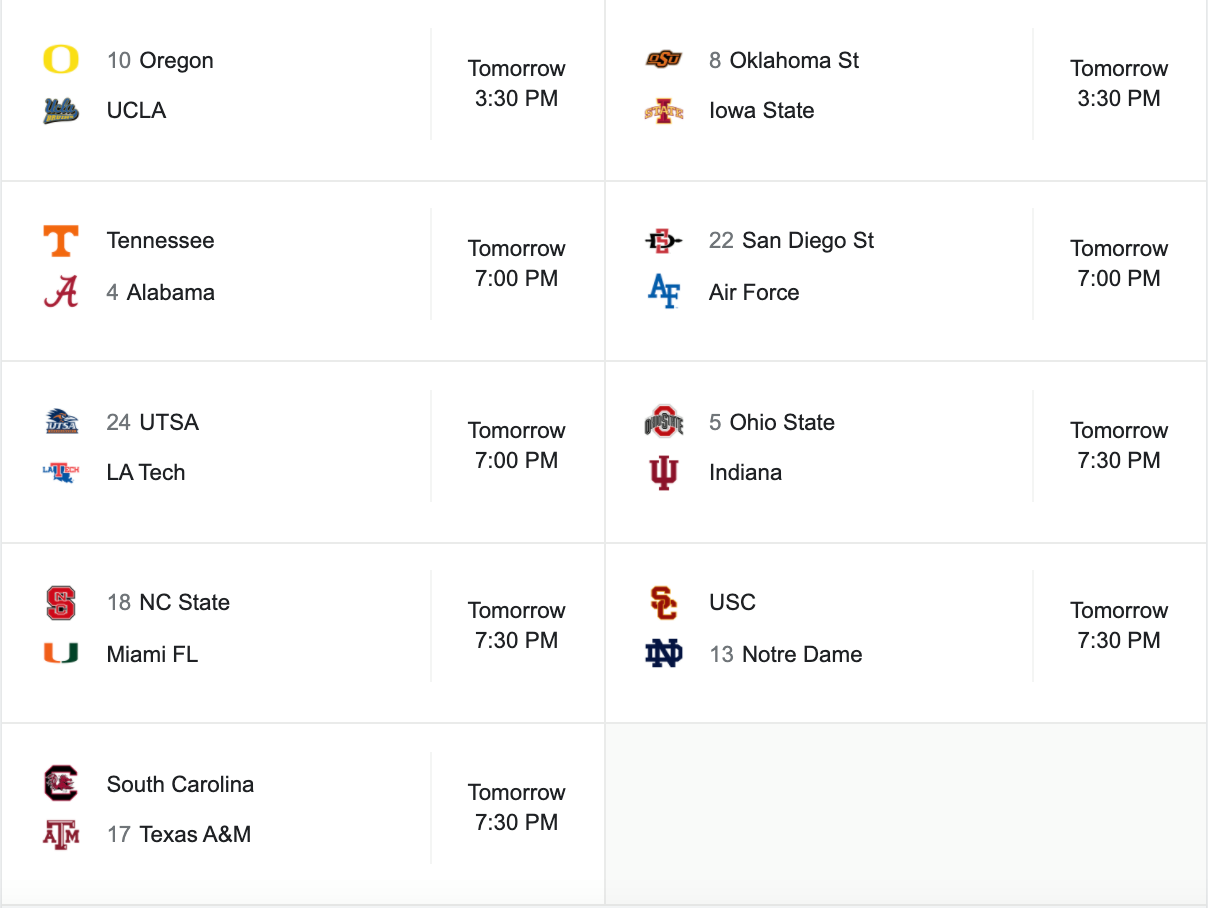
Task: Click the Tennessee orange T logo
Action: [61, 241]
